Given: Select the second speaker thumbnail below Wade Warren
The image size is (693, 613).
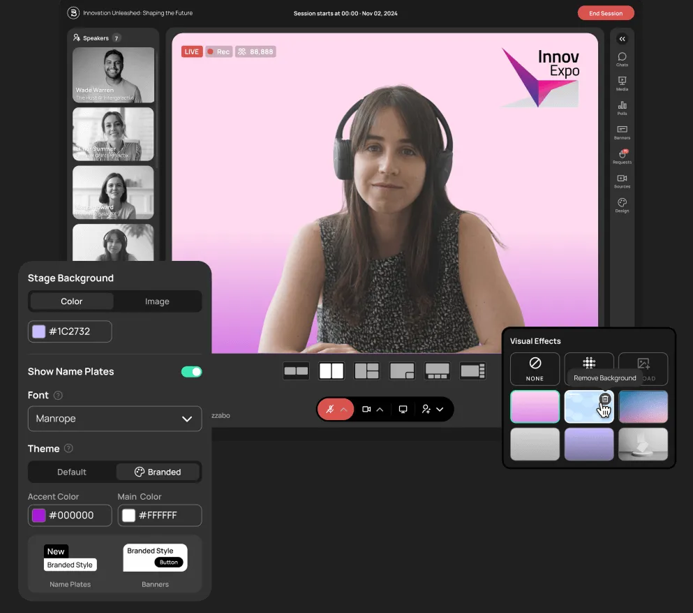Looking at the screenshot, I should 113,134.
